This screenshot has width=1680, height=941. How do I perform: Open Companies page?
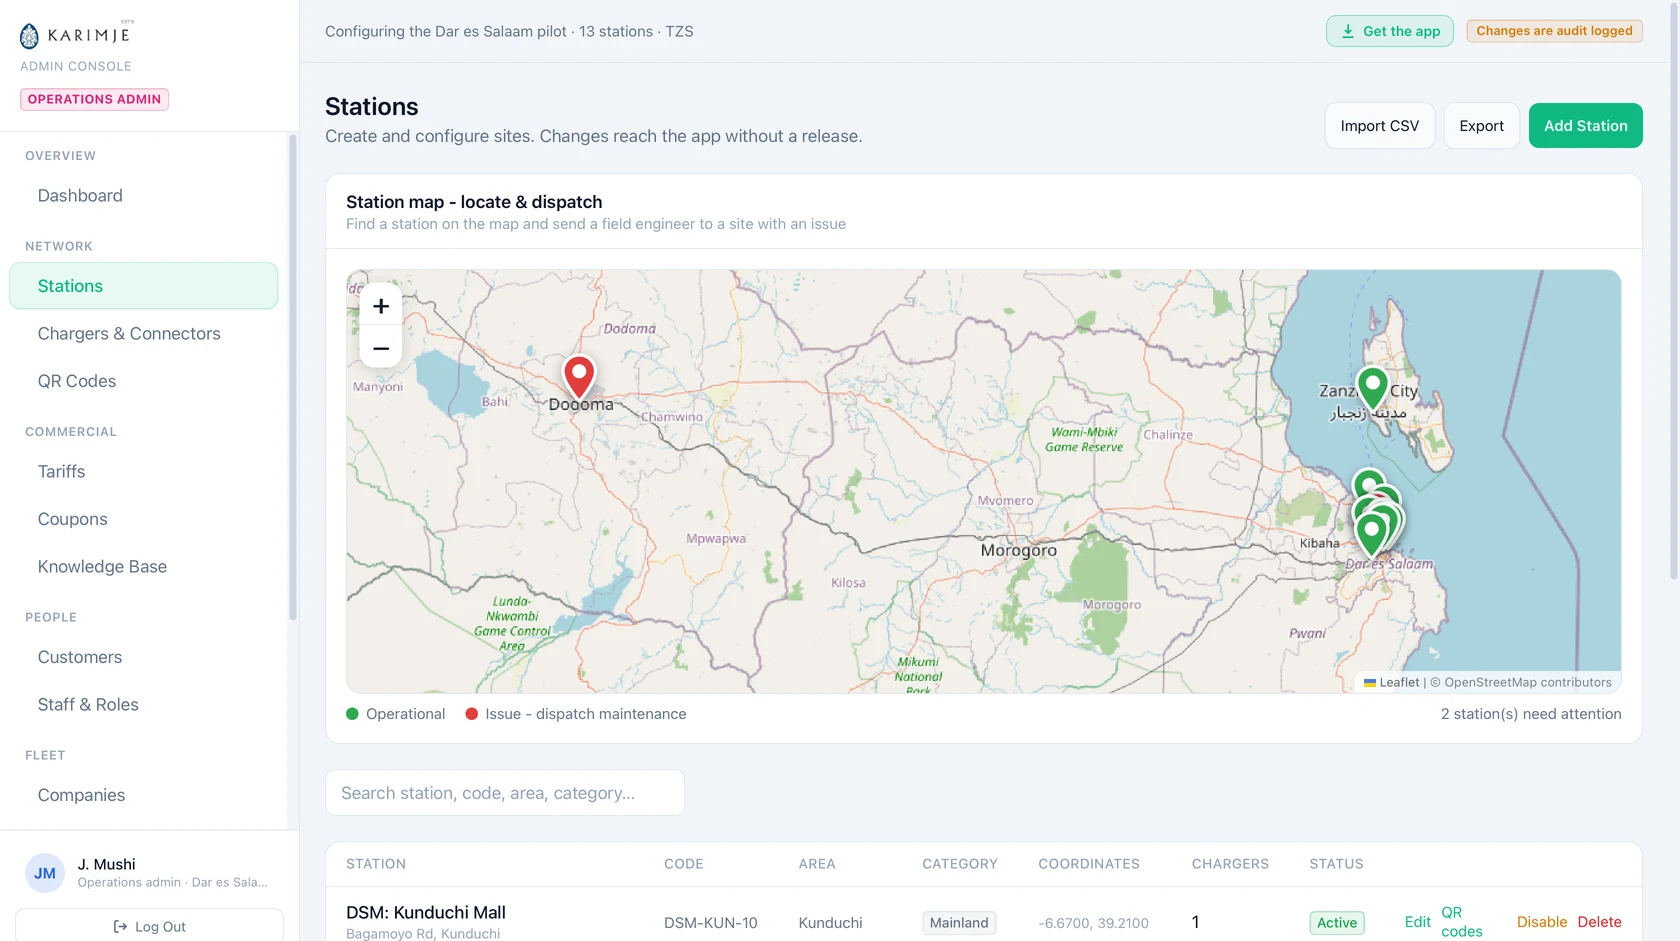pos(144,795)
